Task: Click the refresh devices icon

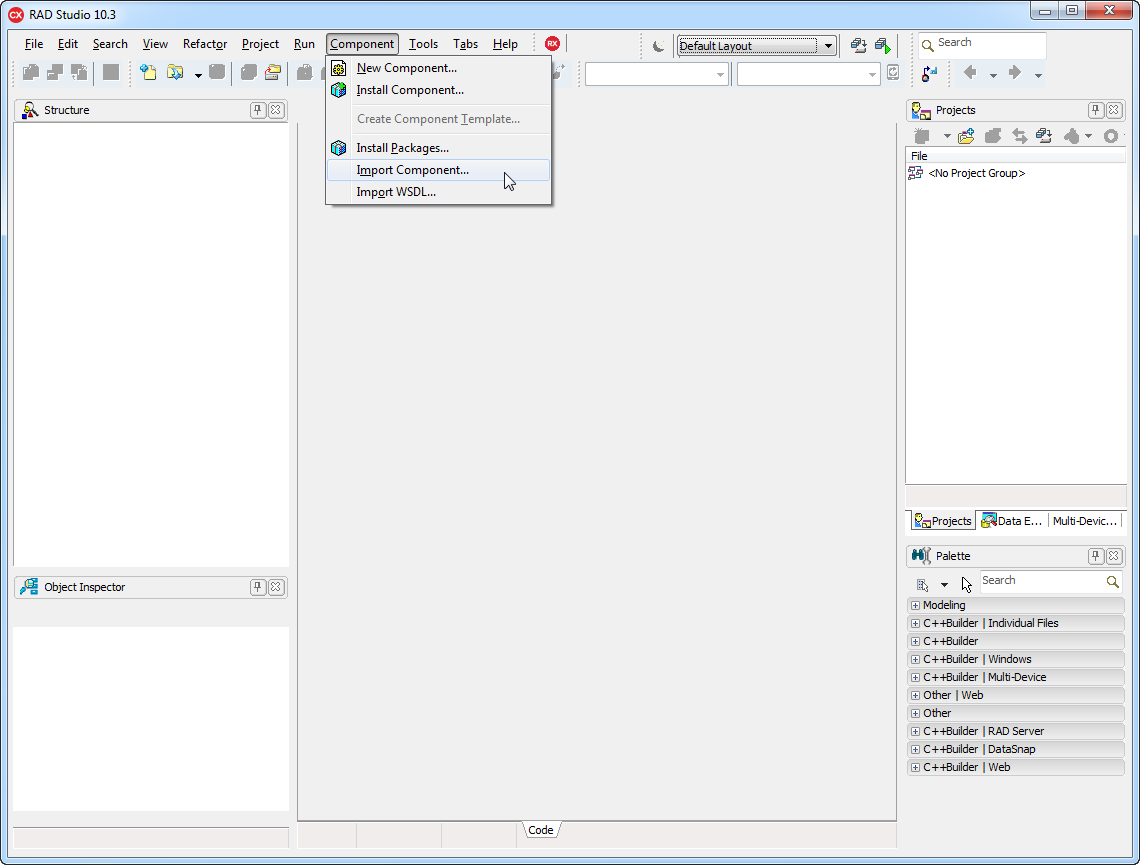Action: click(x=894, y=73)
